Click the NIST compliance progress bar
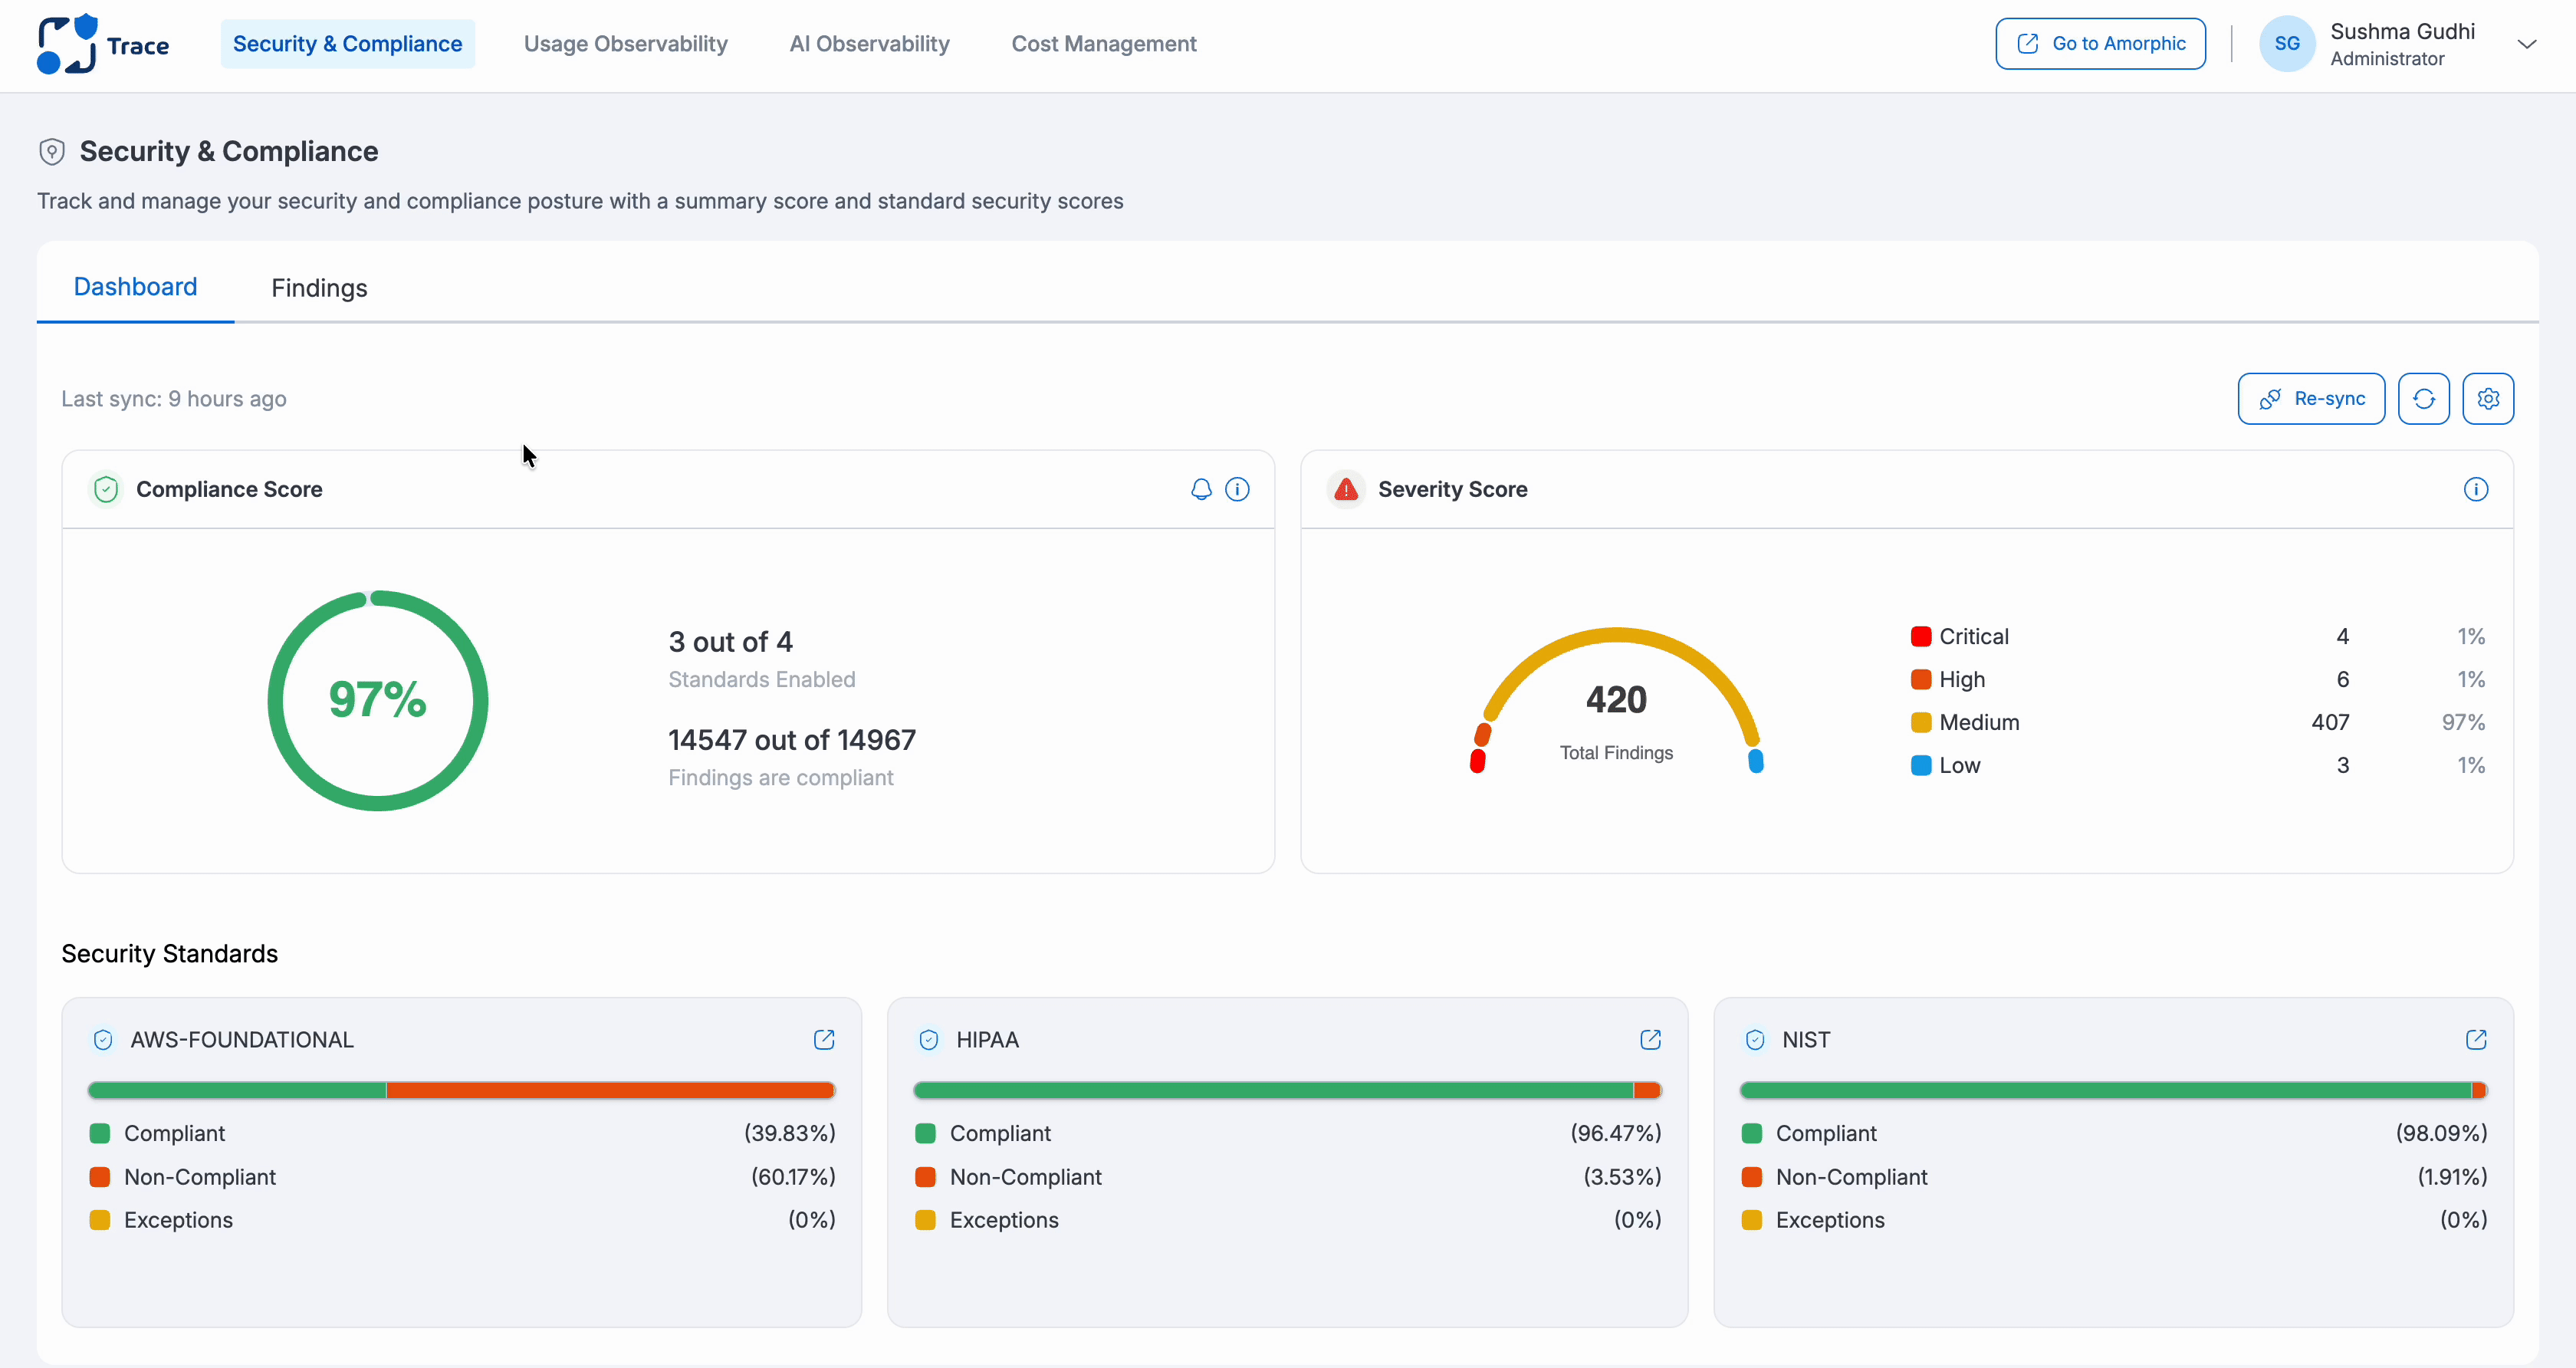Screen dimensions: 2576x1368 coord(2113,1090)
